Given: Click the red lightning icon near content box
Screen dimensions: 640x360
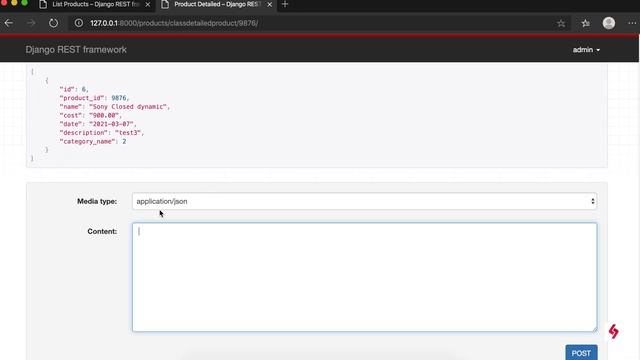Looking at the screenshot, I should click(613, 331).
